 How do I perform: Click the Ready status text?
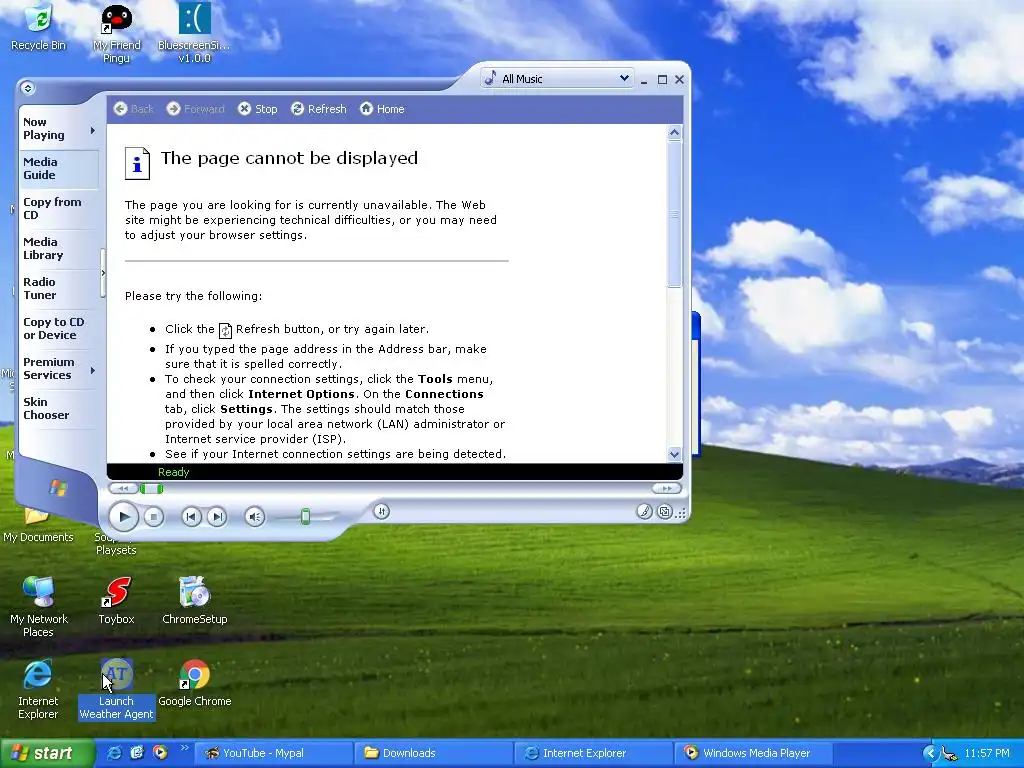(x=173, y=472)
